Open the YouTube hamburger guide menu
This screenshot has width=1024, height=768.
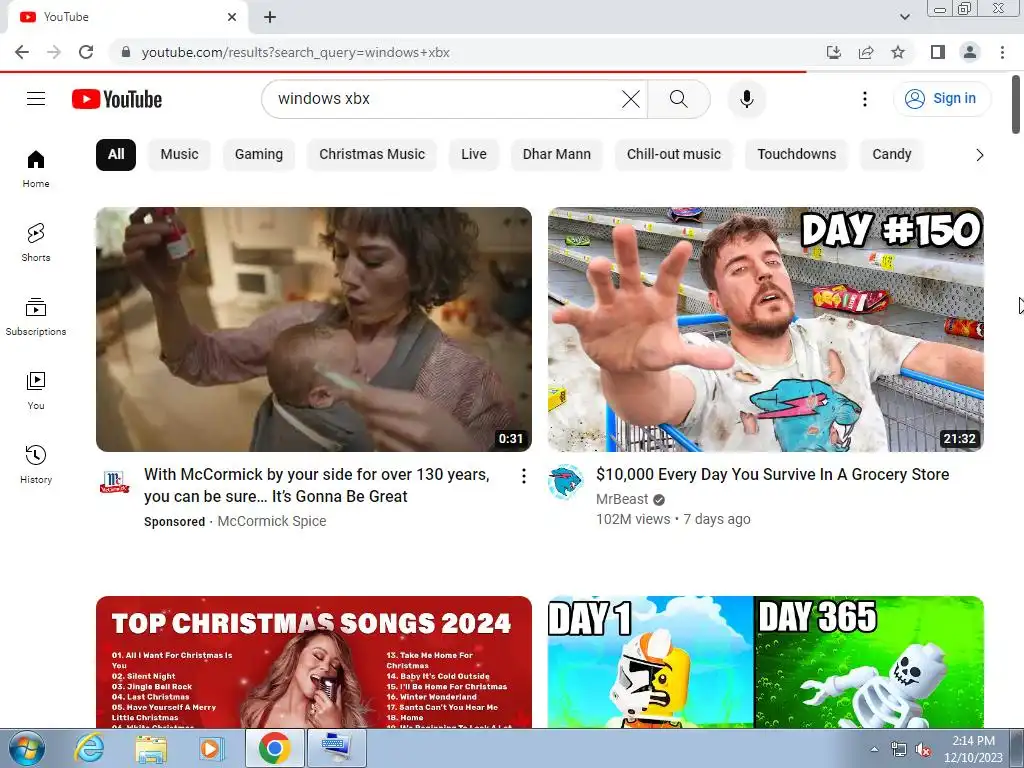click(36, 99)
